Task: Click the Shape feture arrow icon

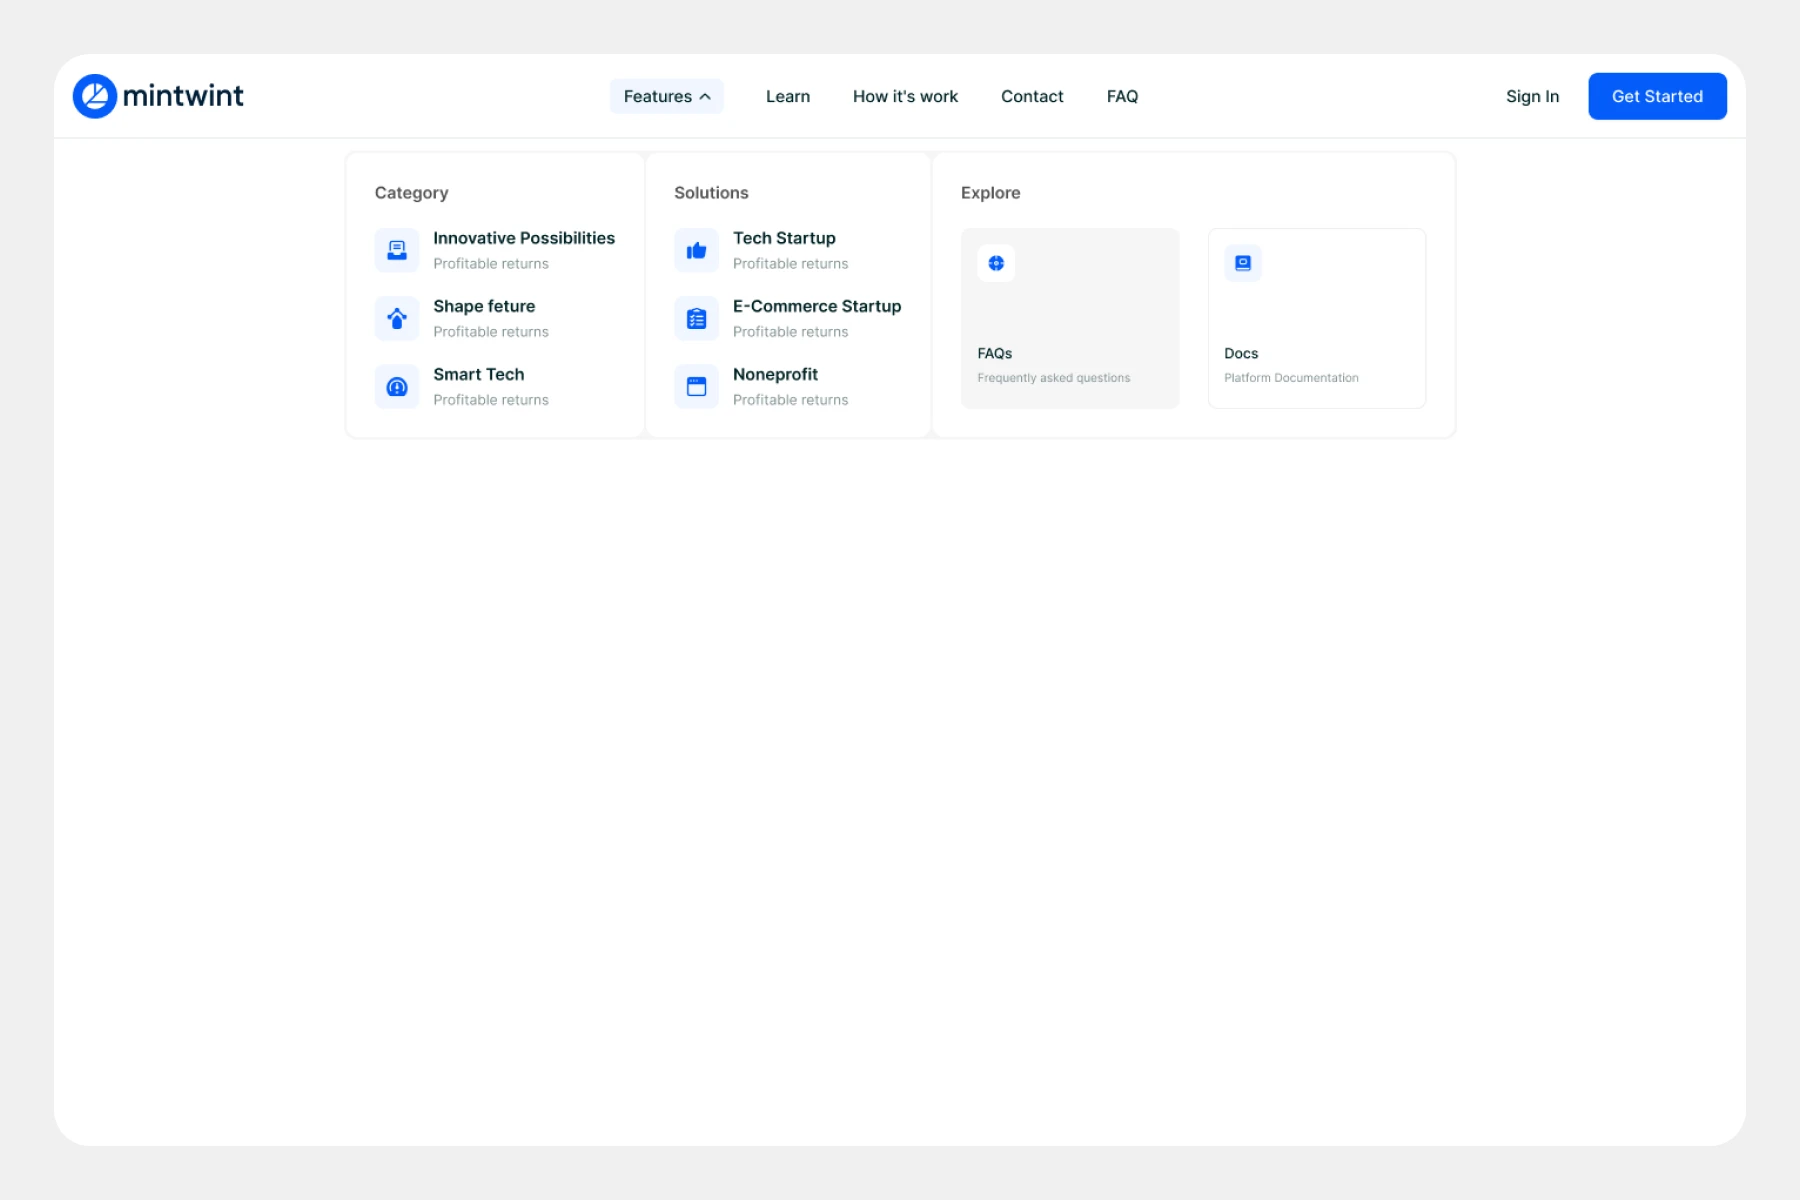Action: (397, 318)
